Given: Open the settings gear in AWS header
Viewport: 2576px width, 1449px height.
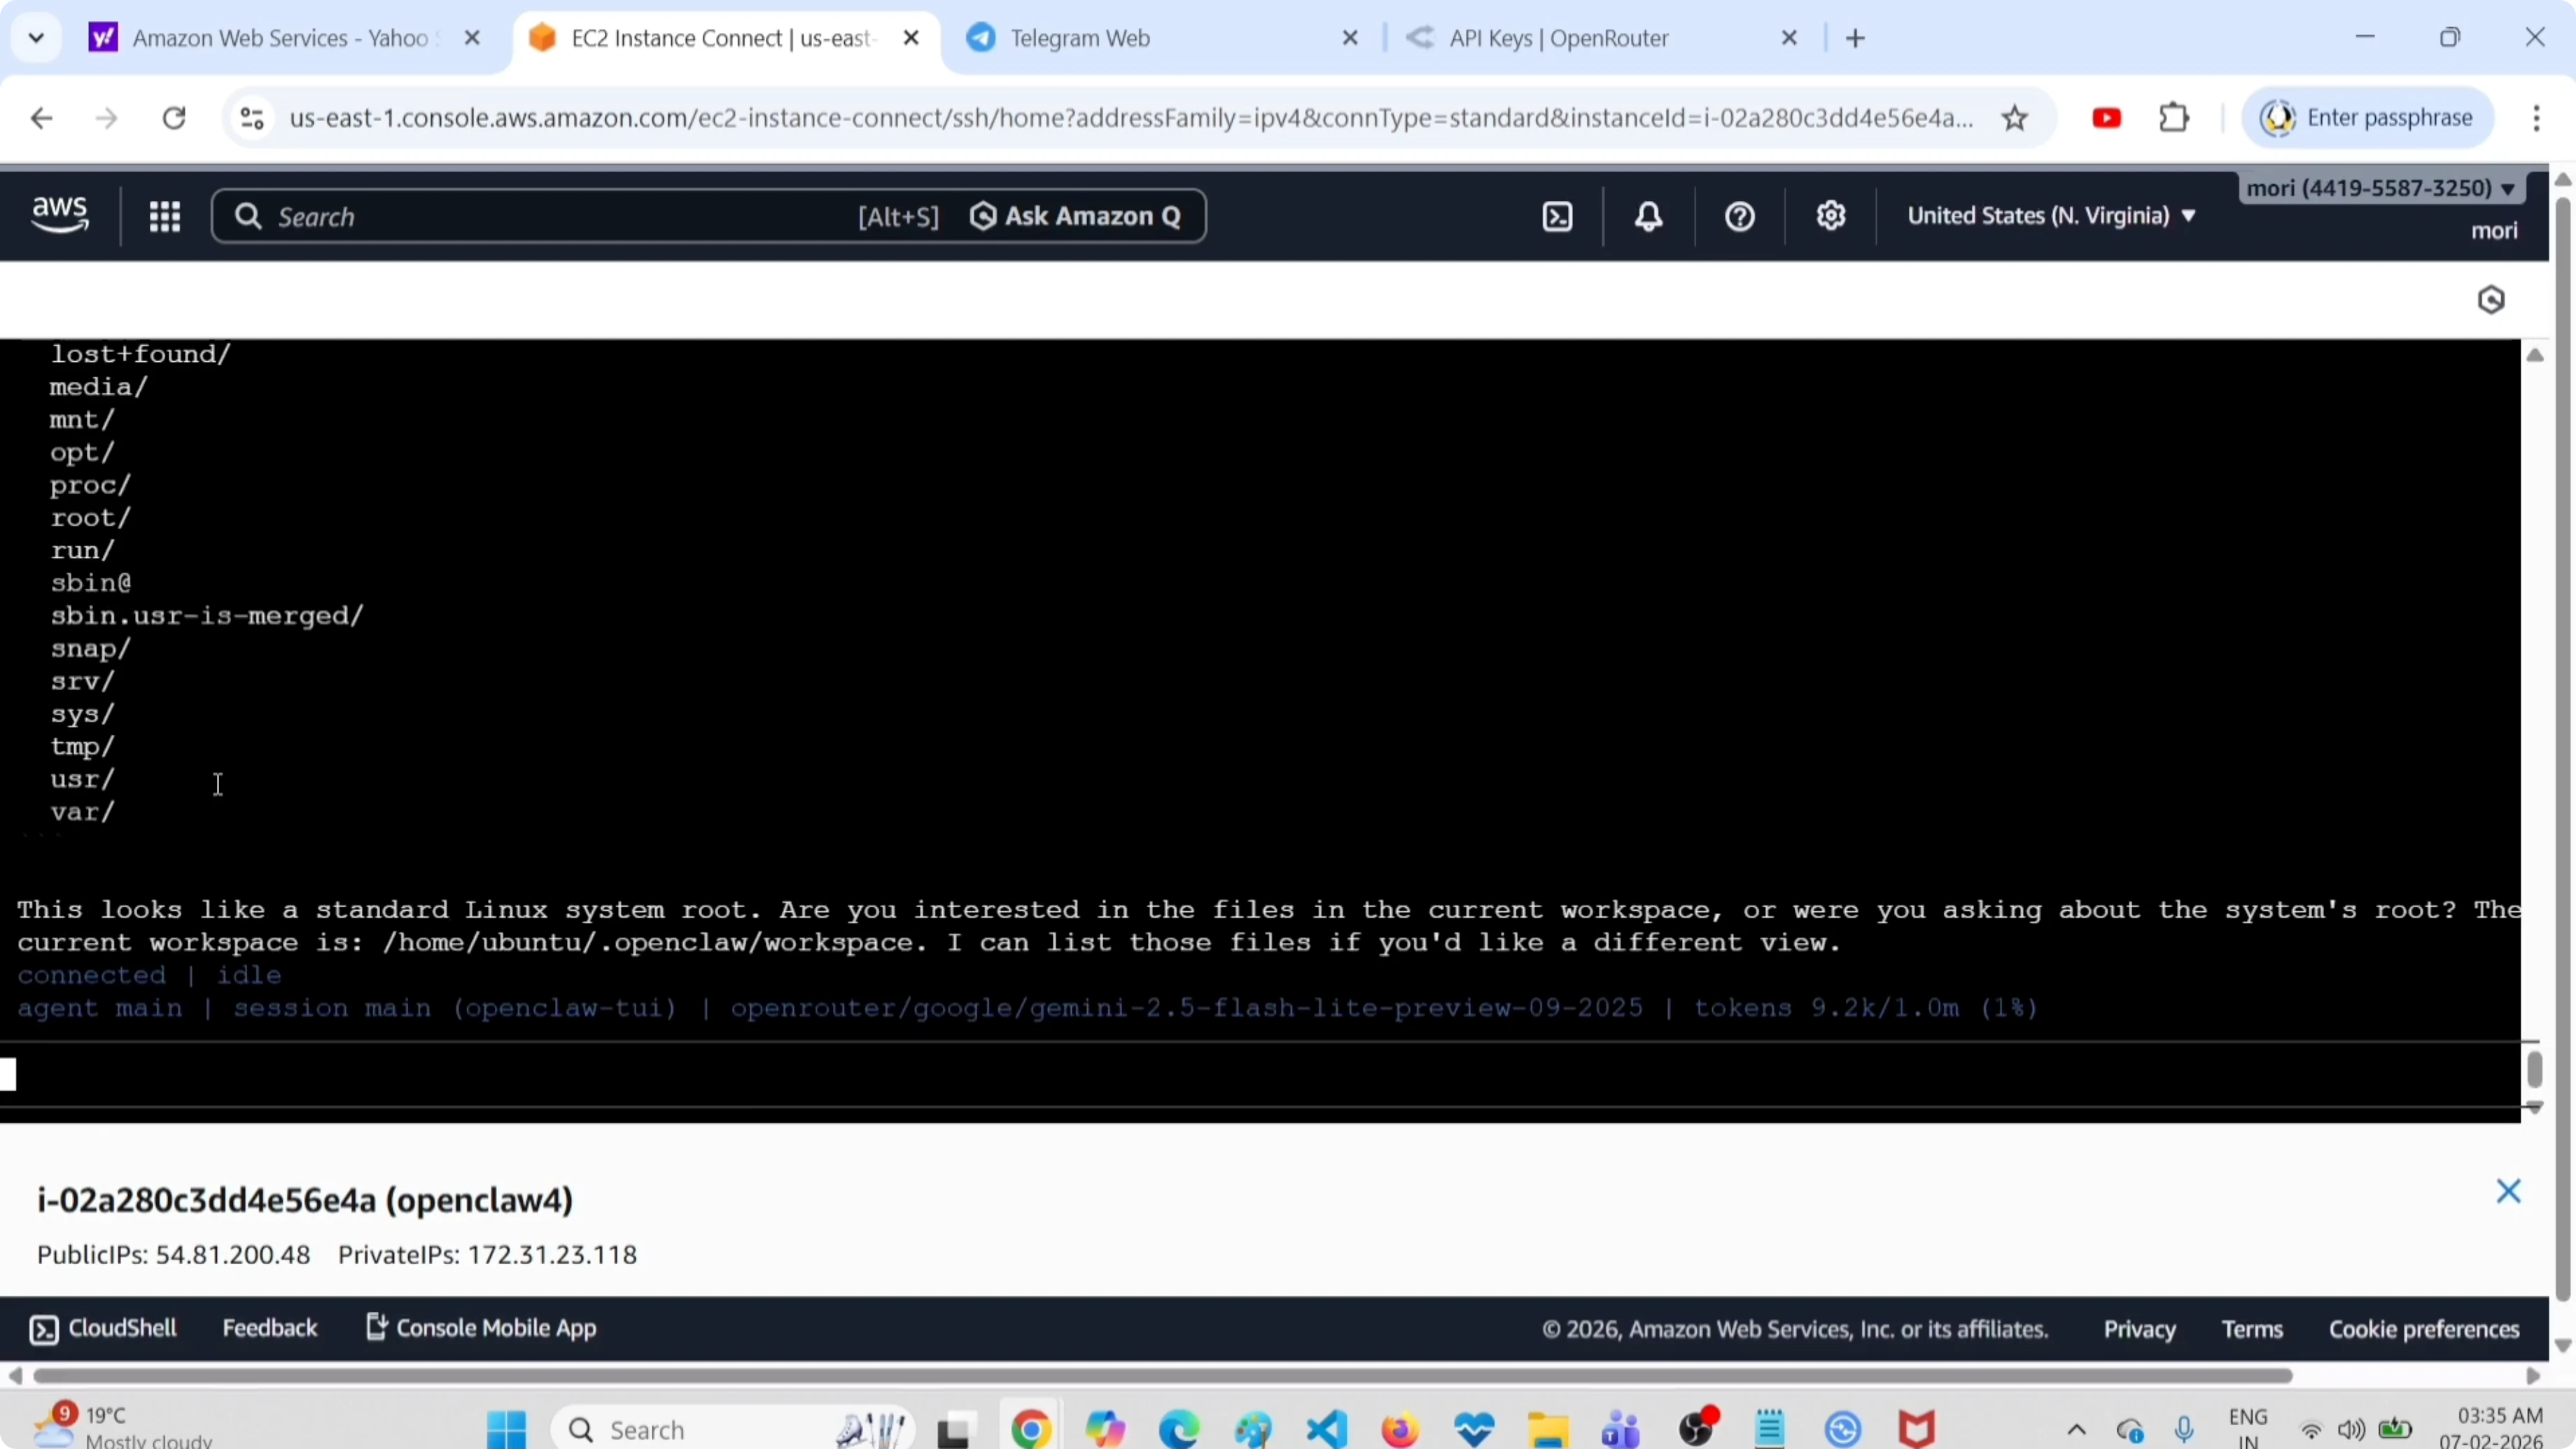Looking at the screenshot, I should [x=1830, y=216].
